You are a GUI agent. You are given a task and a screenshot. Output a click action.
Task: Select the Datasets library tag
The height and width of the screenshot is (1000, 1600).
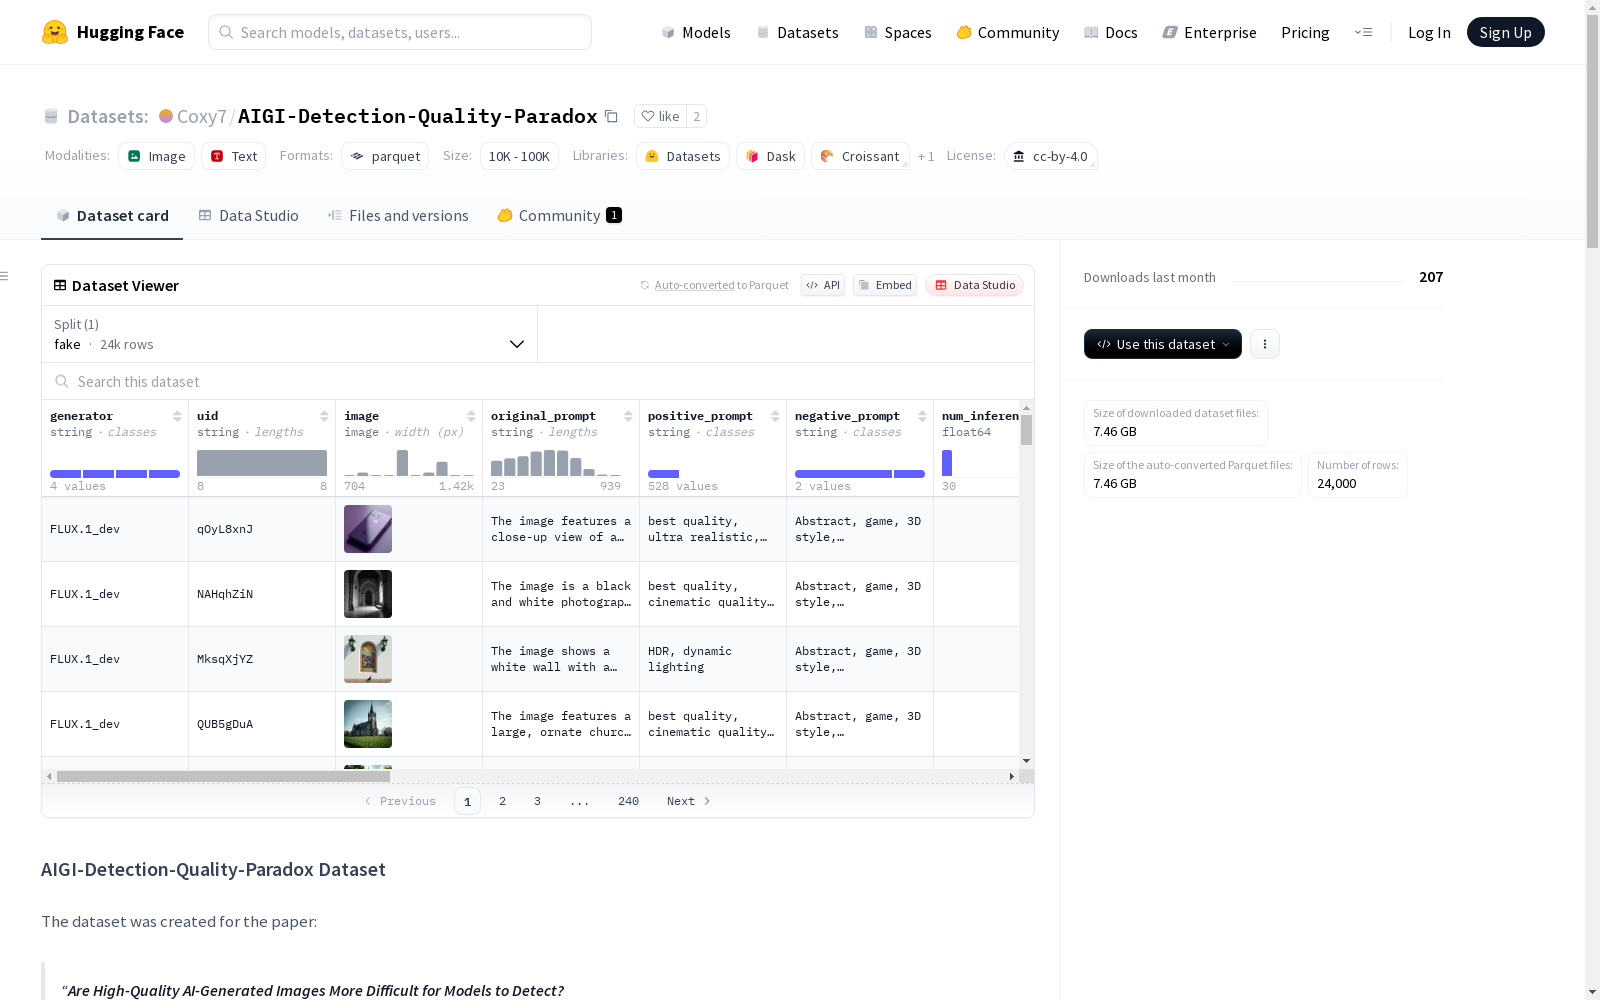tap(683, 156)
